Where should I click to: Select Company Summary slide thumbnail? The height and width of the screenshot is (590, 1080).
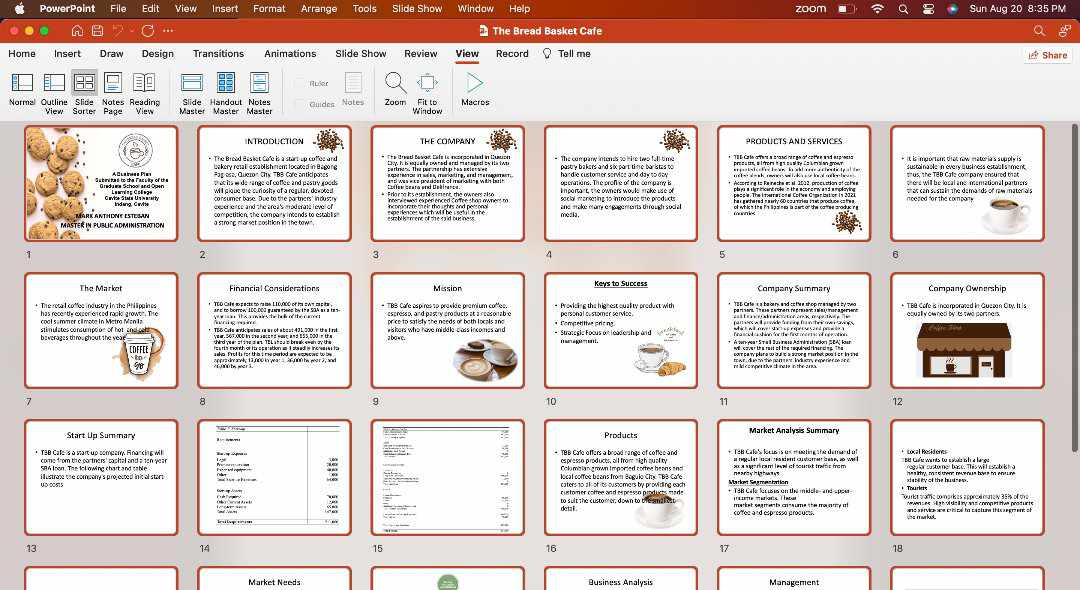pyautogui.click(x=794, y=330)
